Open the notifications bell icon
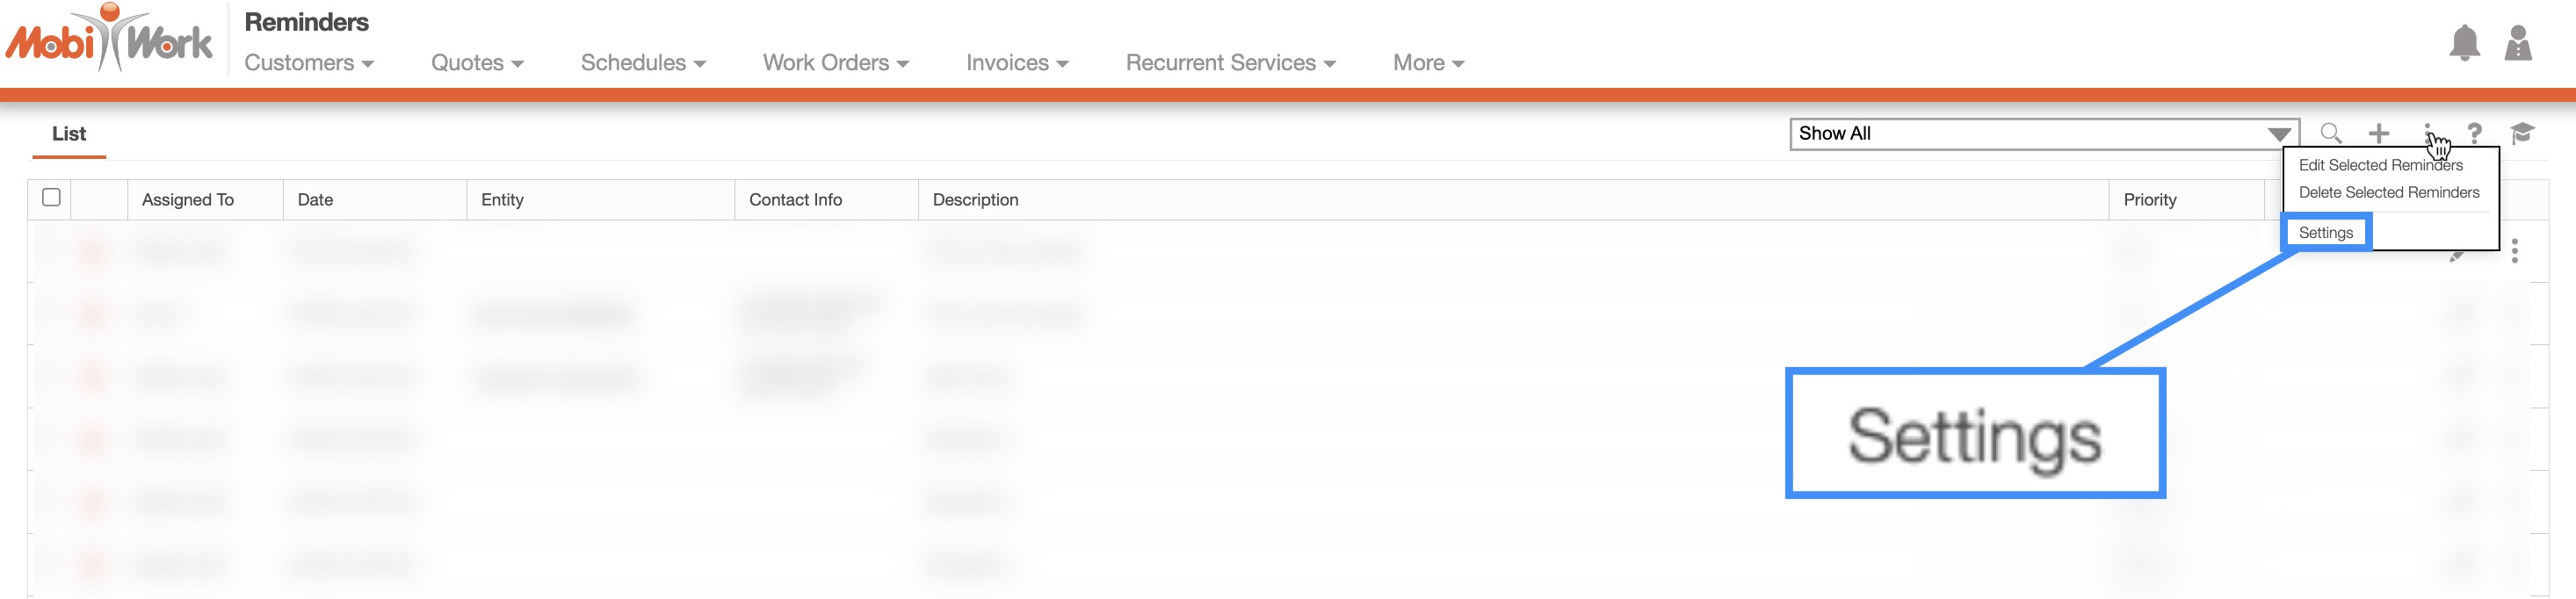Screen dimensions: 2576x599 [2464, 43]
